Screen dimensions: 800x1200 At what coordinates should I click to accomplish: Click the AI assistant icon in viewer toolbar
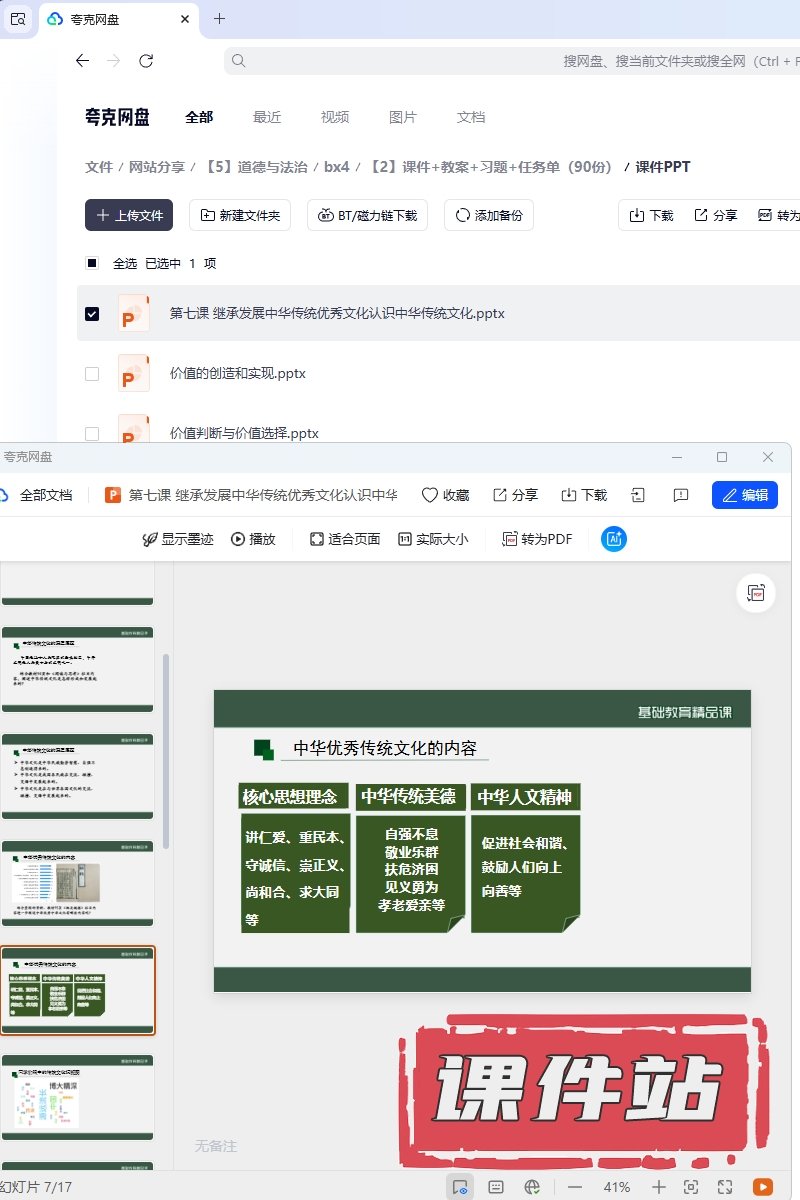click(x=613, y=539)
